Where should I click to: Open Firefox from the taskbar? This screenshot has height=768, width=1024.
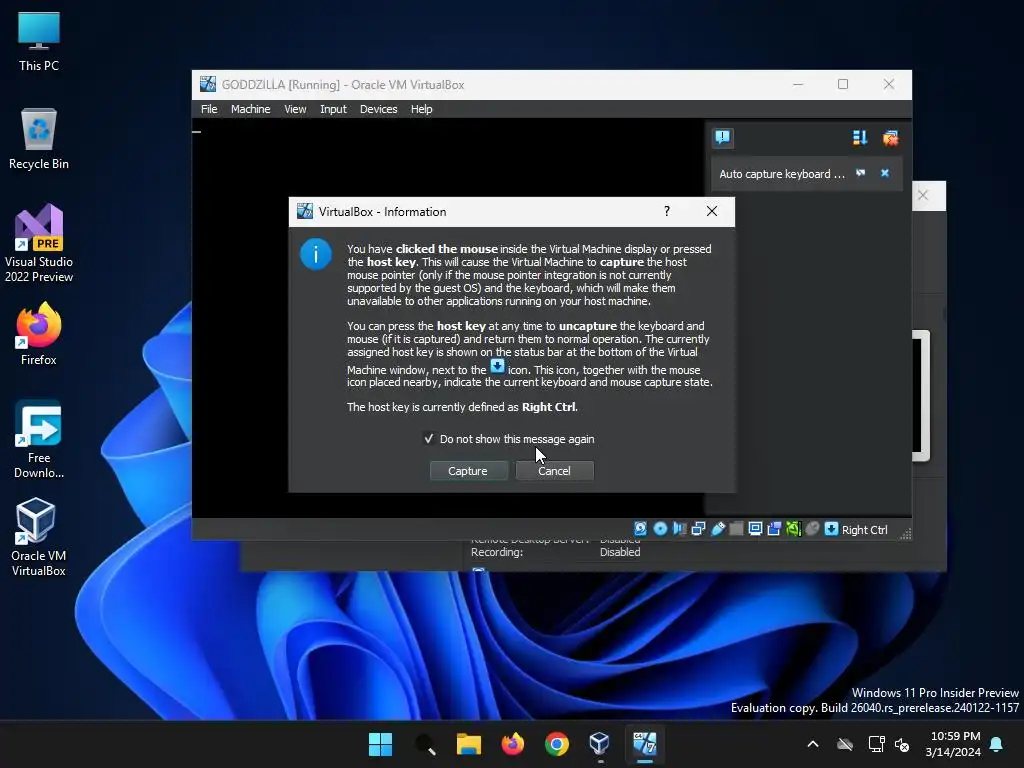(x=513, y=744)
